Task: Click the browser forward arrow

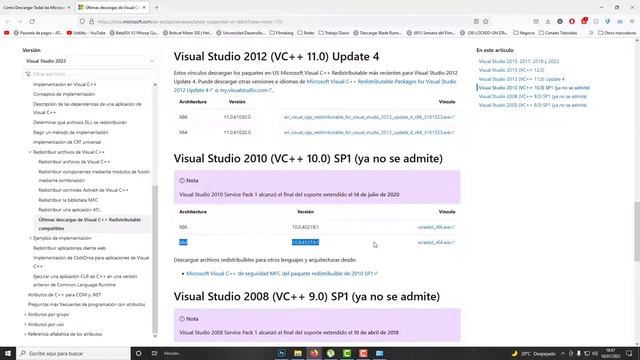Action: [20, 21]
